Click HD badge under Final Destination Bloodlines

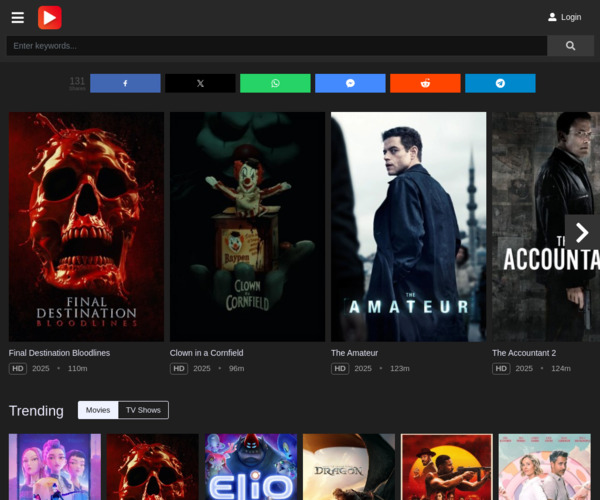(18, 368)
